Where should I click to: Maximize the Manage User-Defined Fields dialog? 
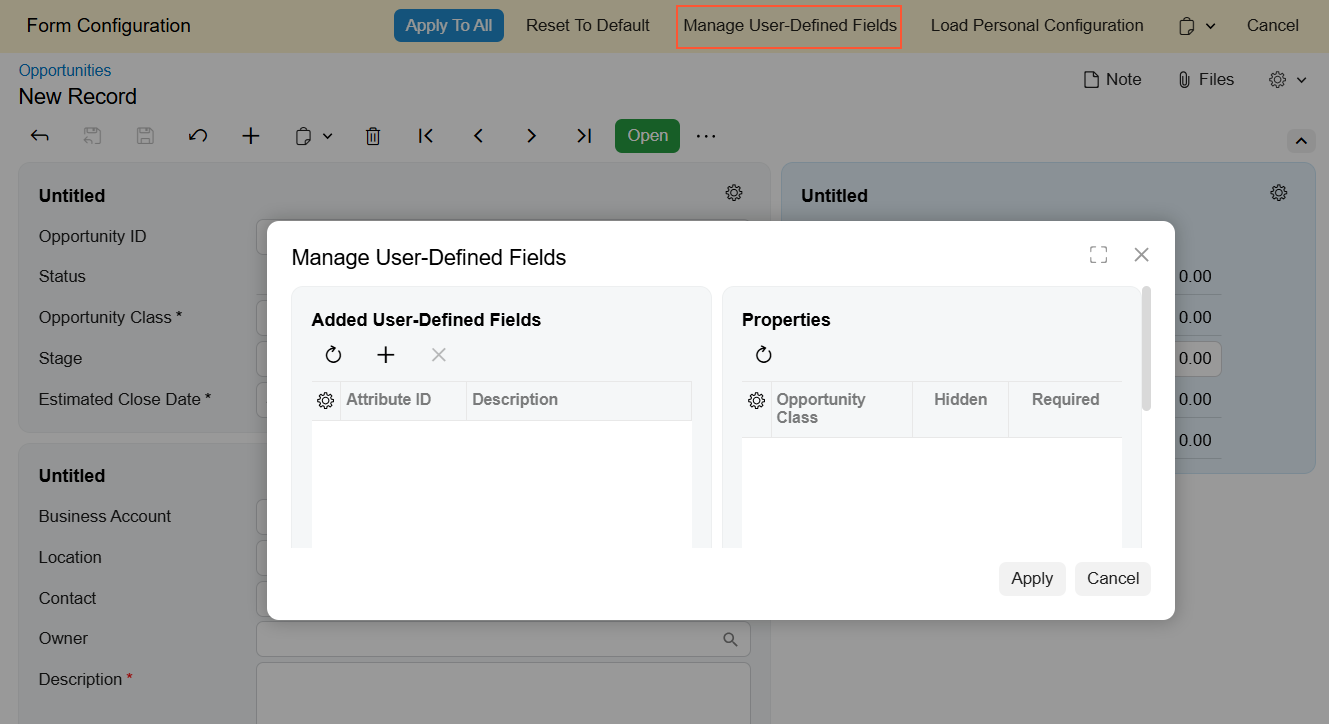(1098, 255)
